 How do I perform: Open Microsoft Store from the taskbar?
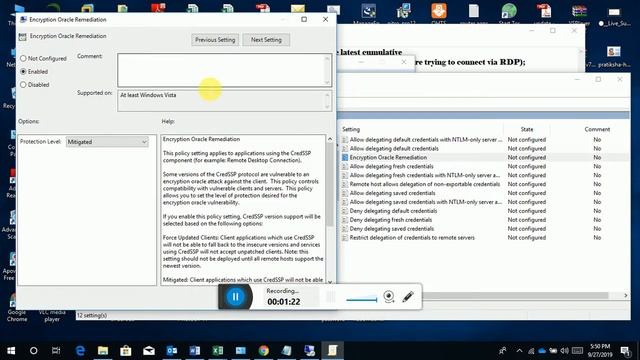[x=126, y=351]
